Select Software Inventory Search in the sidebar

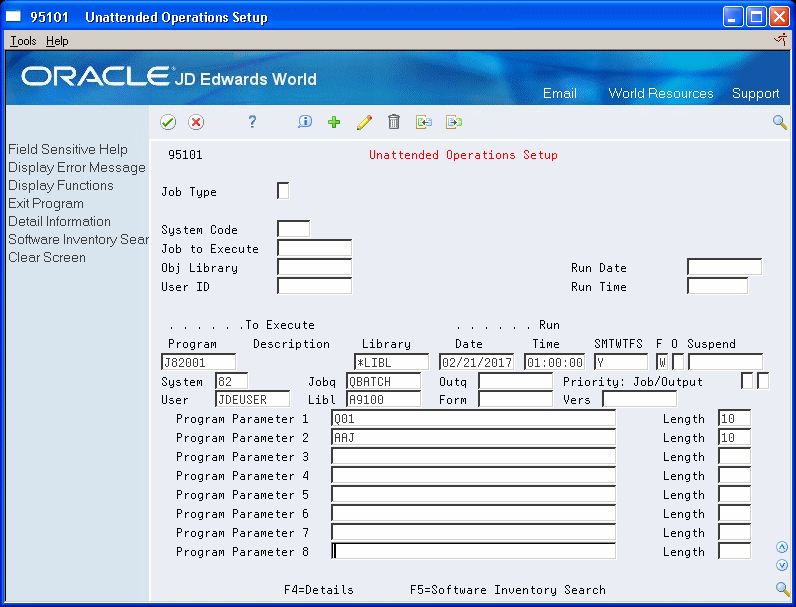78,240
